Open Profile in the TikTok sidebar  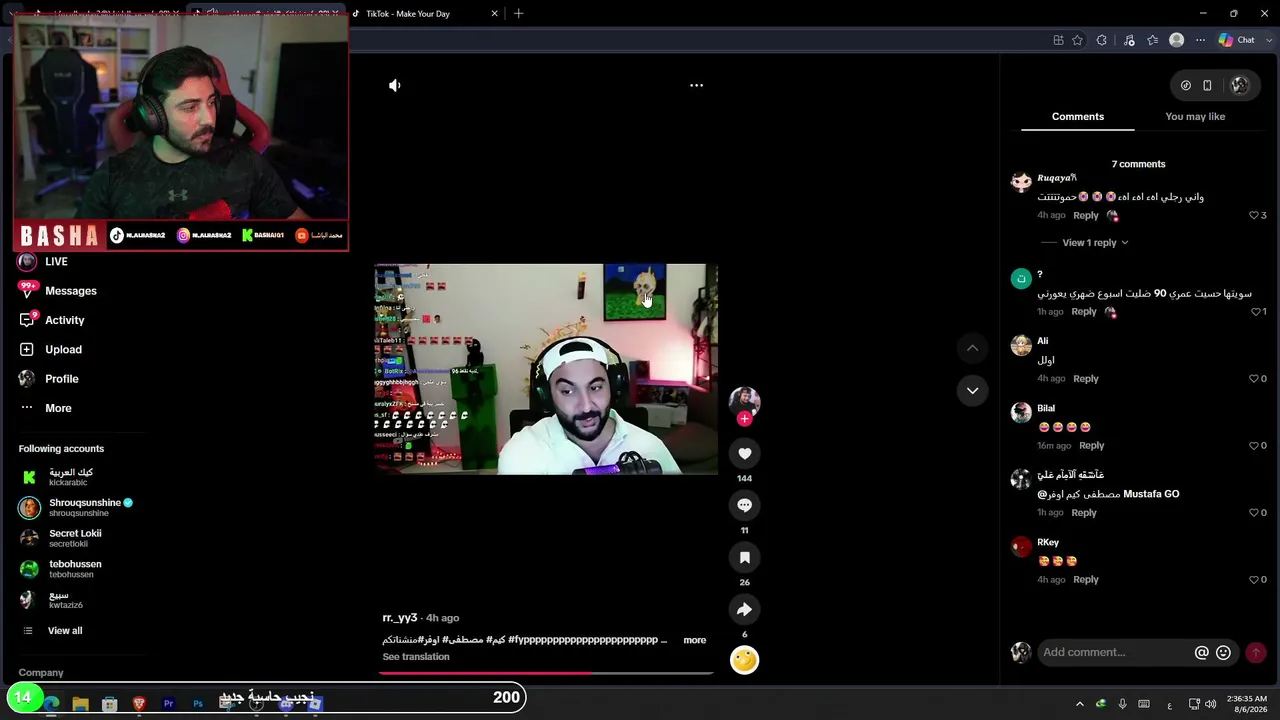coord(49,379)
